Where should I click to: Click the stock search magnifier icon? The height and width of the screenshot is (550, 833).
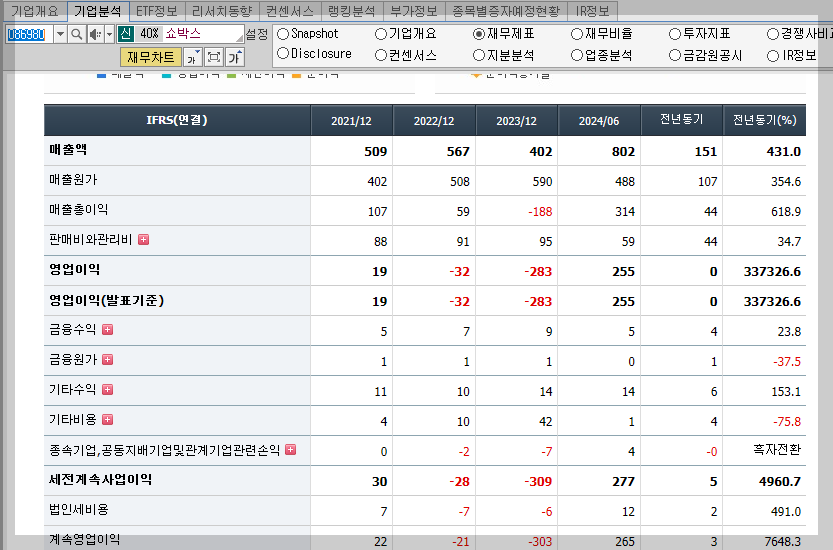[76, 35]
